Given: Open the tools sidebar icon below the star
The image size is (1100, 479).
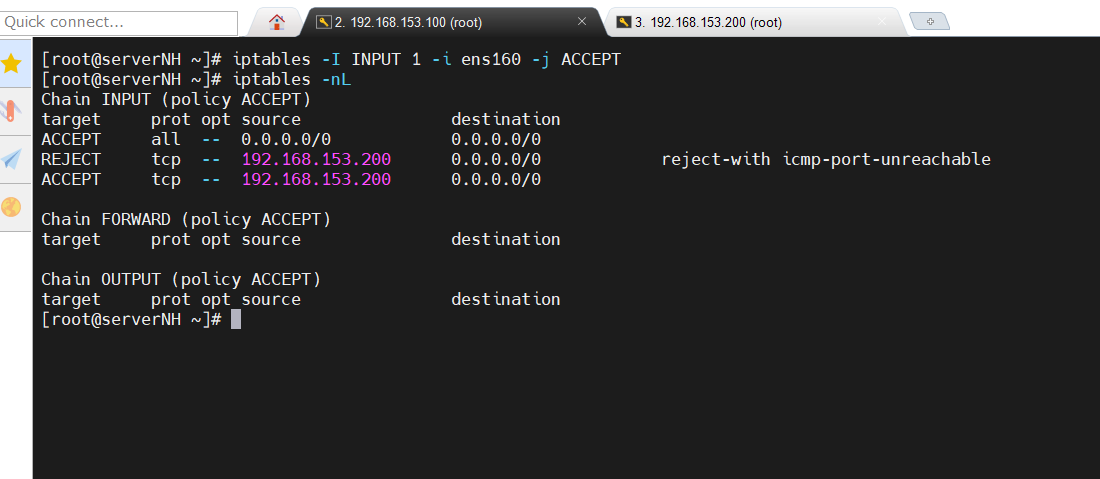Looking at the screenshot, I should click(12, 111).
